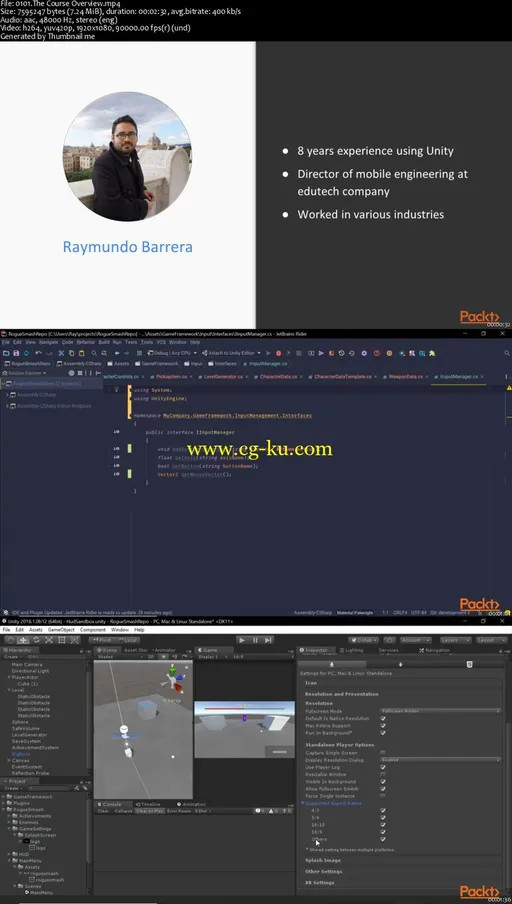512x904 pixels.
Task: Open the LevelGenerator.cs tab in Rider
Action: [x=225, y=376]
